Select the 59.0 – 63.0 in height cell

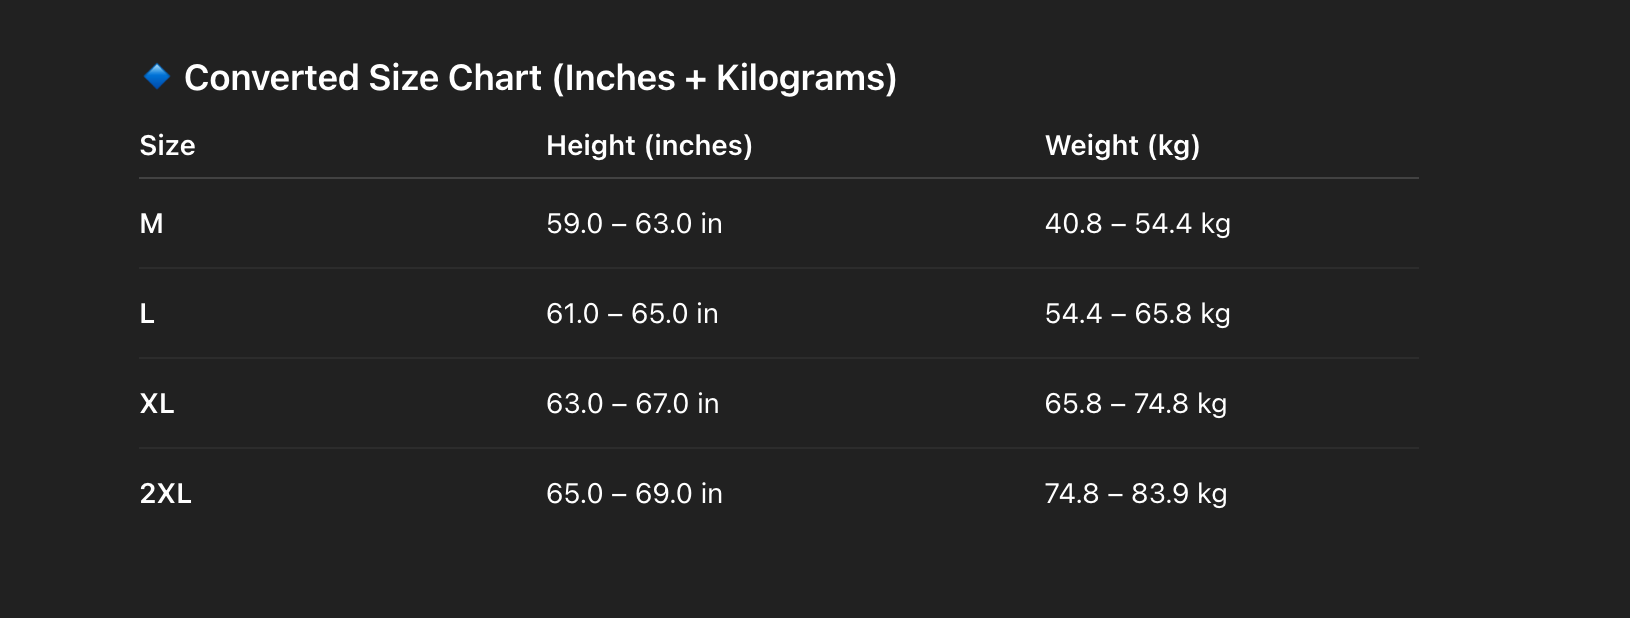634,224
